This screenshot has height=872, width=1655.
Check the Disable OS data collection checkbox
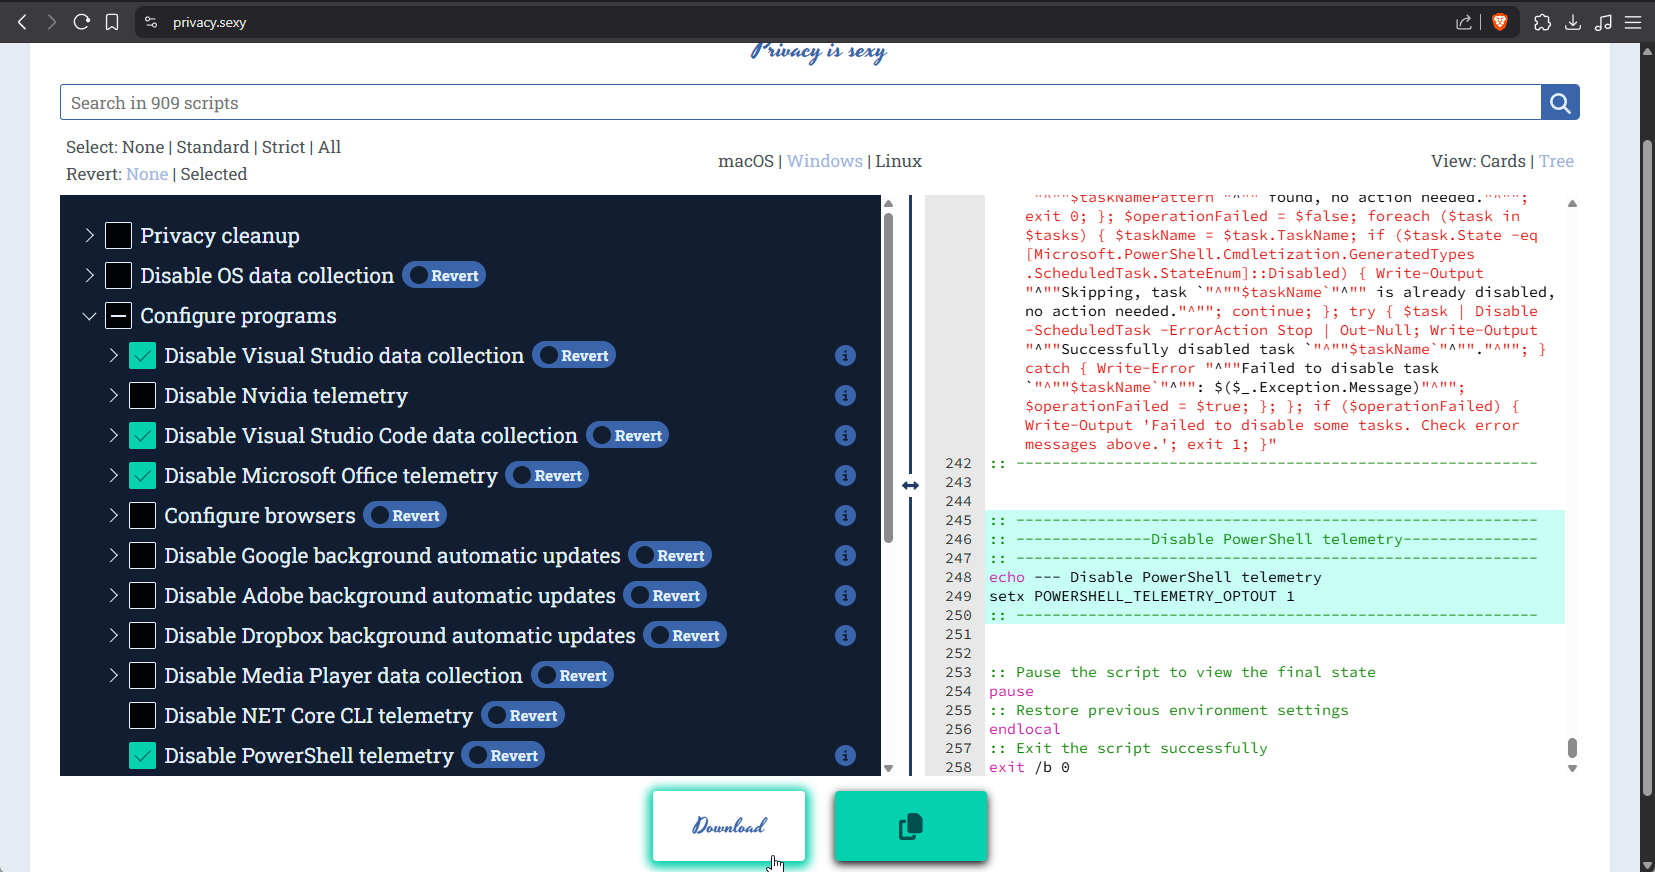pos(118,276)
